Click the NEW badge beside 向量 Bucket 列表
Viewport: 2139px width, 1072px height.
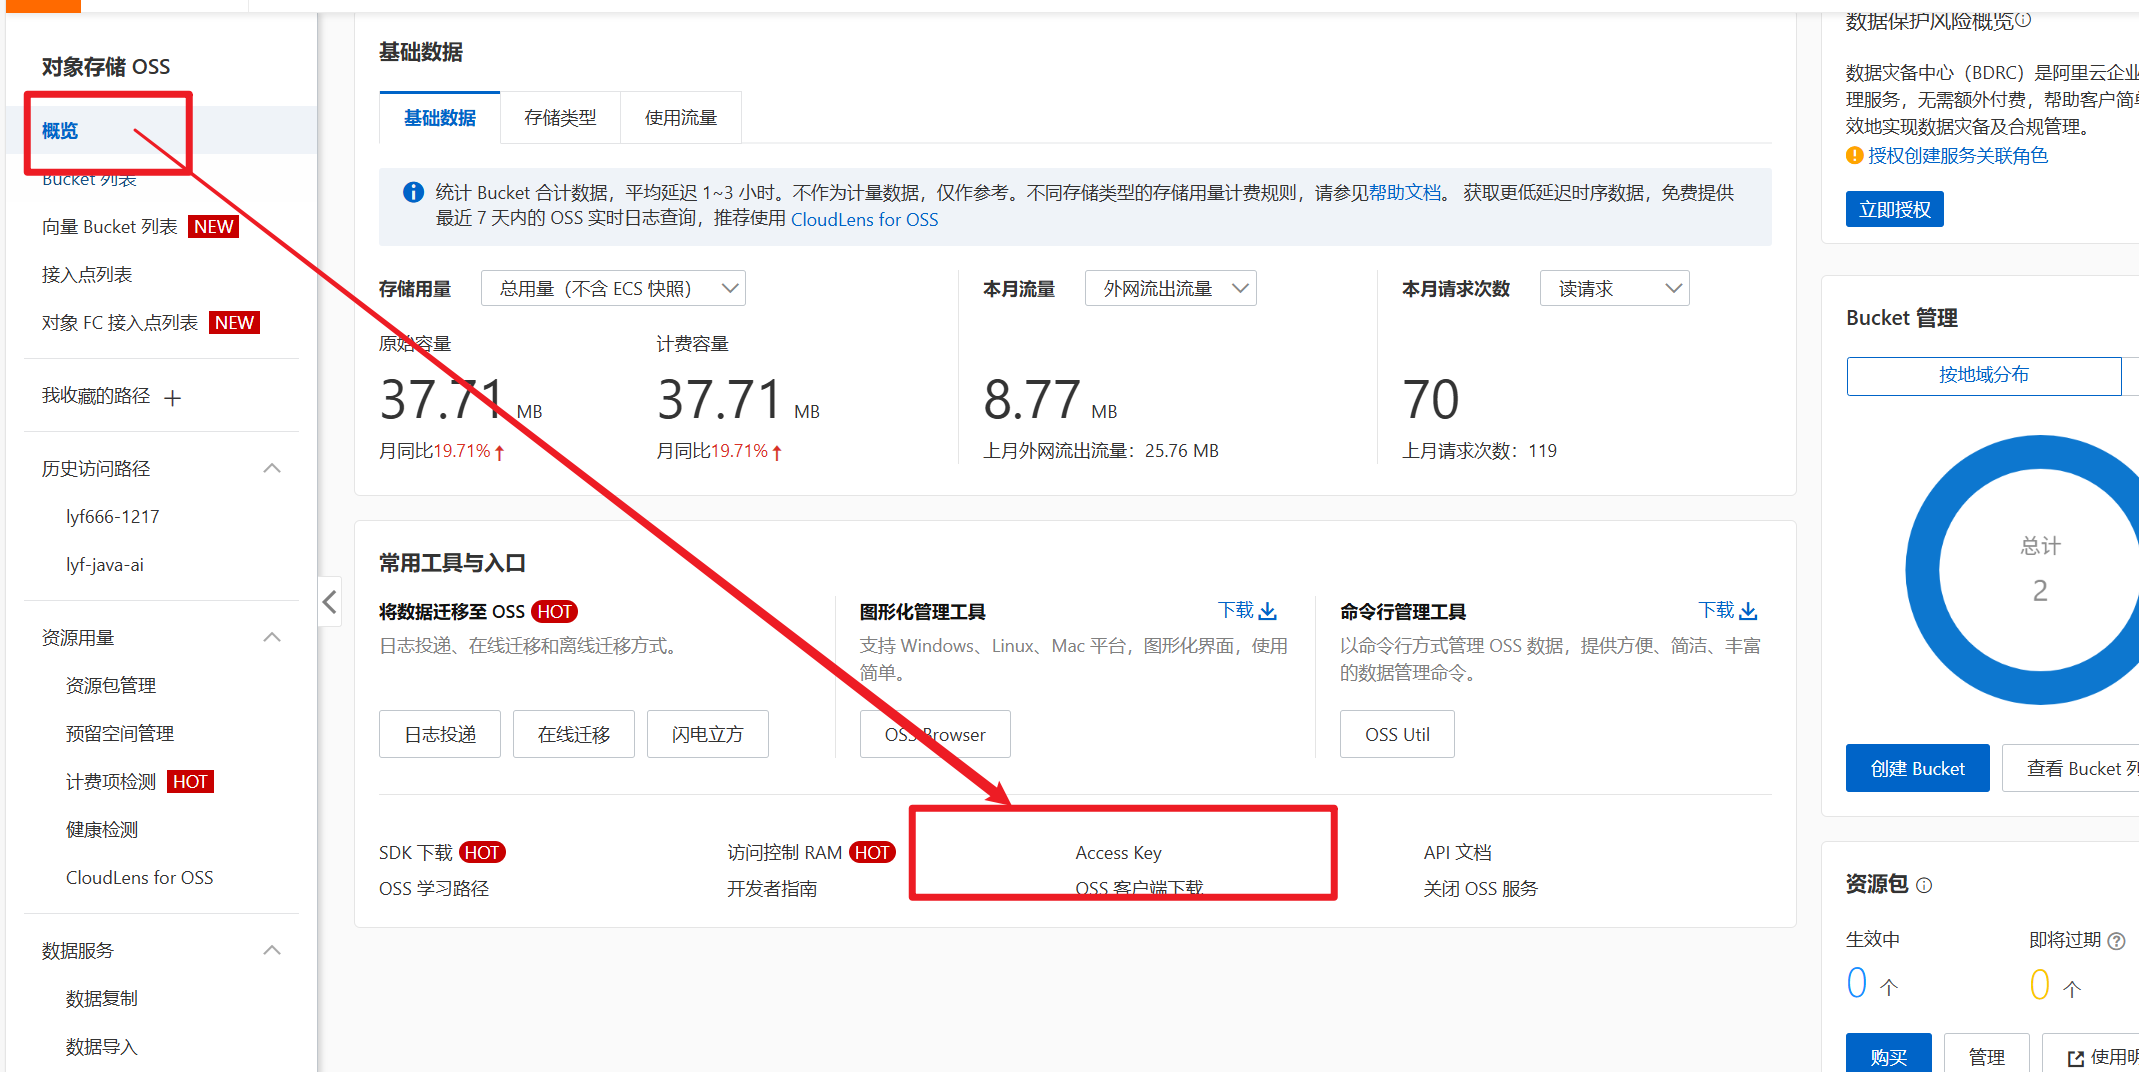(x=213, y=227)
